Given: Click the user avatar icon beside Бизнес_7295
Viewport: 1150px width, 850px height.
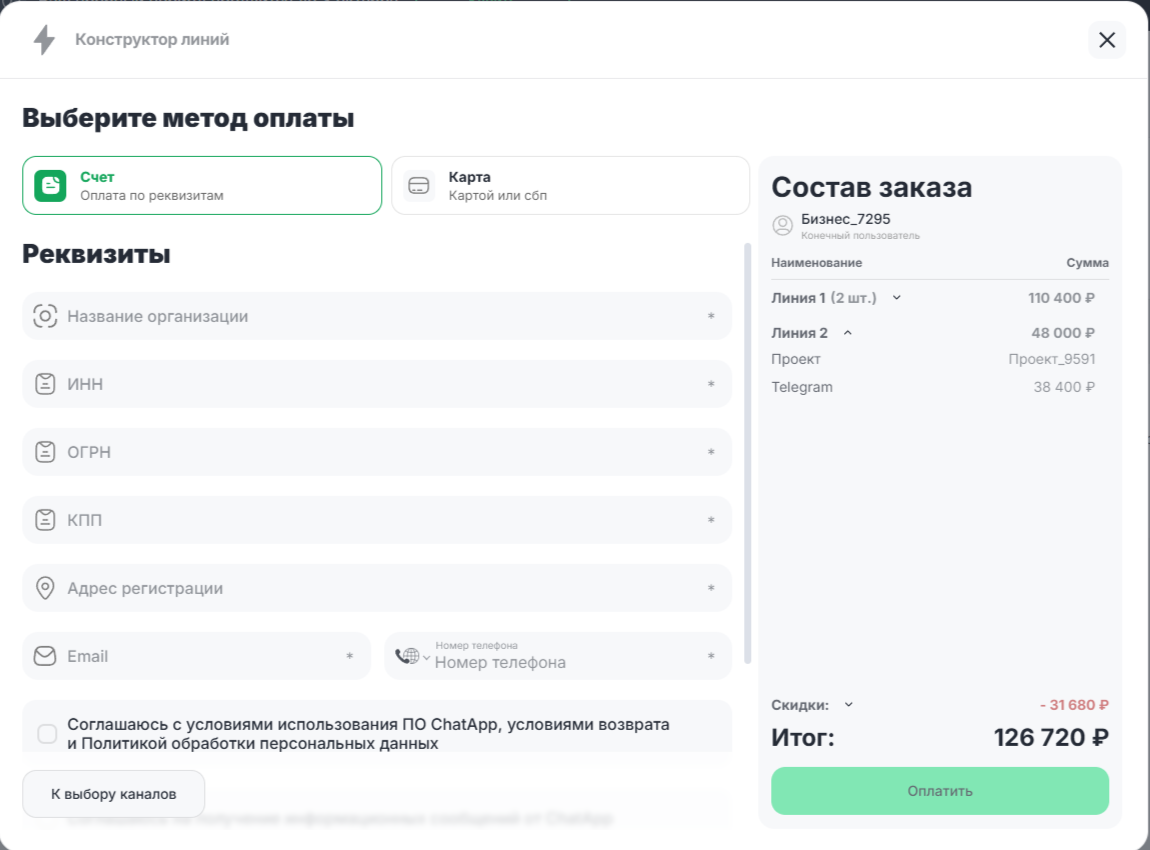Looking at the screenshot, I should click(783, 226).
